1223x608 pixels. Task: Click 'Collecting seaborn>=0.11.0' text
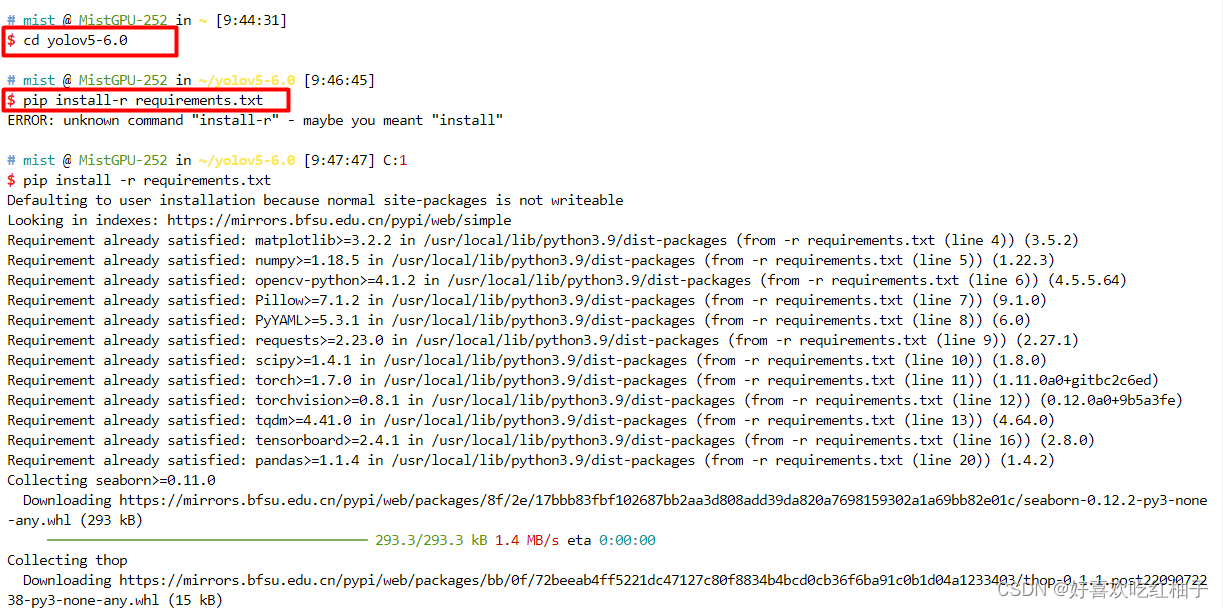click(111, 481)
